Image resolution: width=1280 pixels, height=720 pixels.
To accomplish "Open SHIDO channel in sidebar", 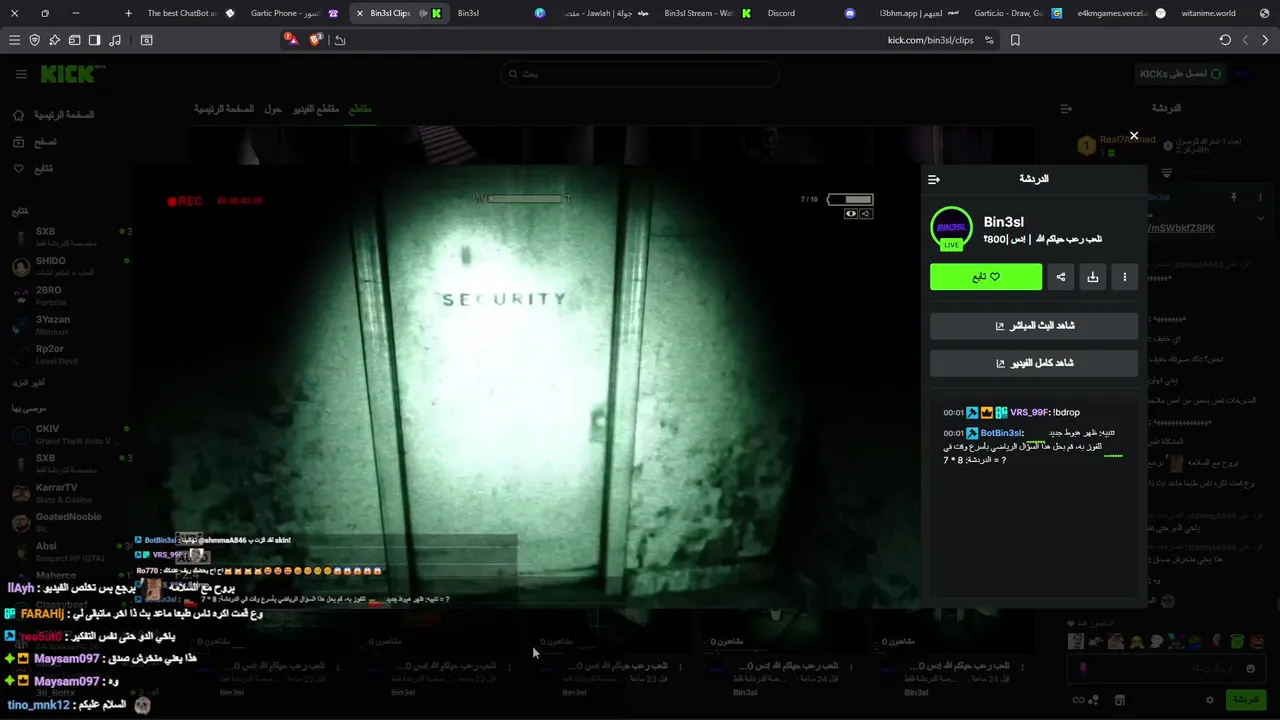I will coord(70,267).
